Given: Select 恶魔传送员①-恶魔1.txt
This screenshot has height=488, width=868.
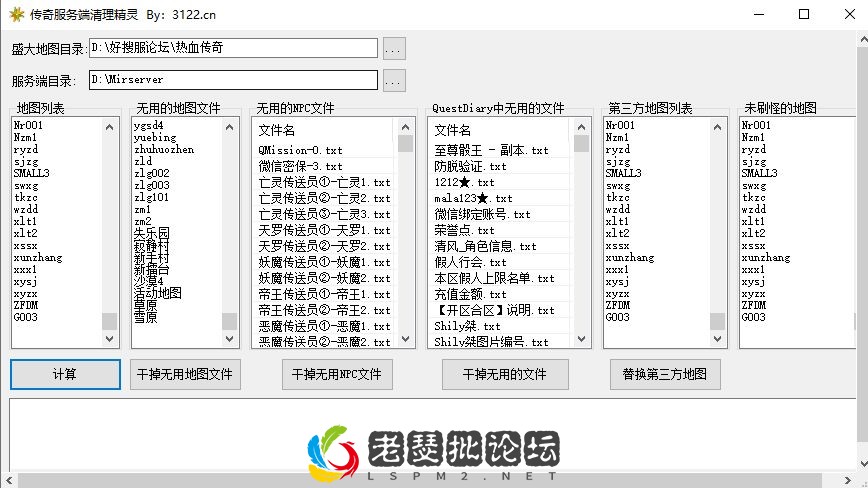Looking at the screenshot, I should (x=324, y=326).
